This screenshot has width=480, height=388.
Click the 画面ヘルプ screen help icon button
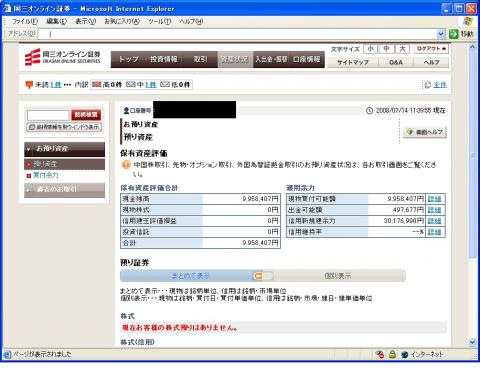[x=425, y=132]
